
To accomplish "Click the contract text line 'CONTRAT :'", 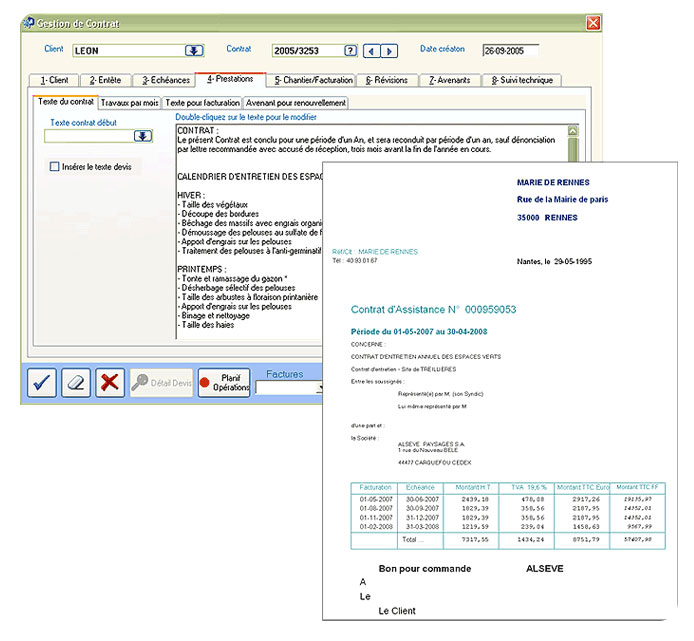I will tap(198, 130).
